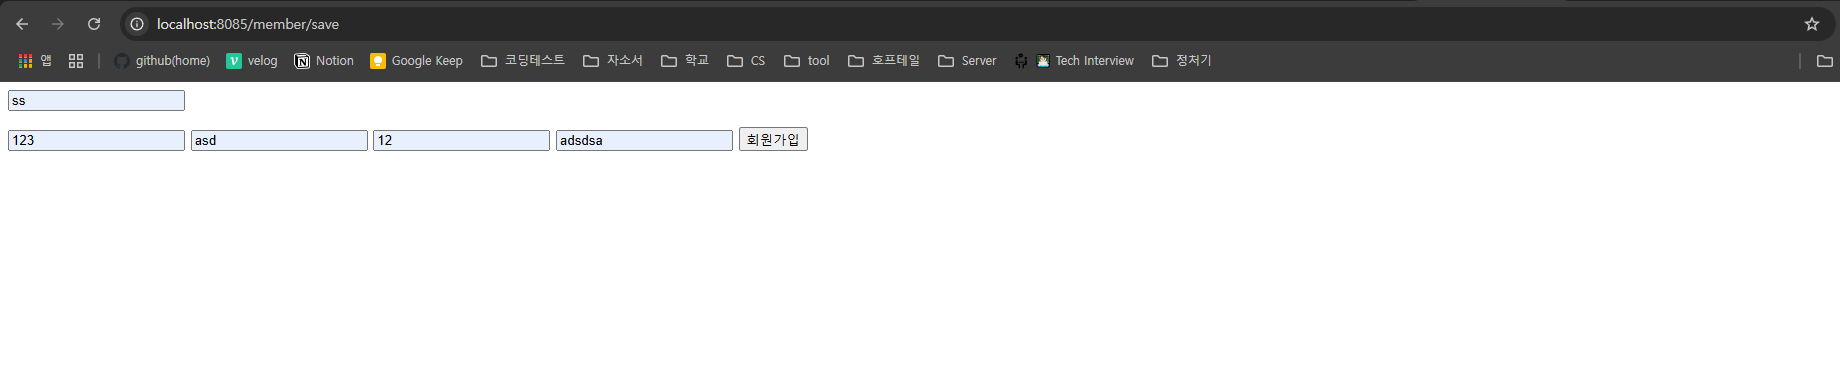Expand the 학교 bookmark folder

click(685, 61)
